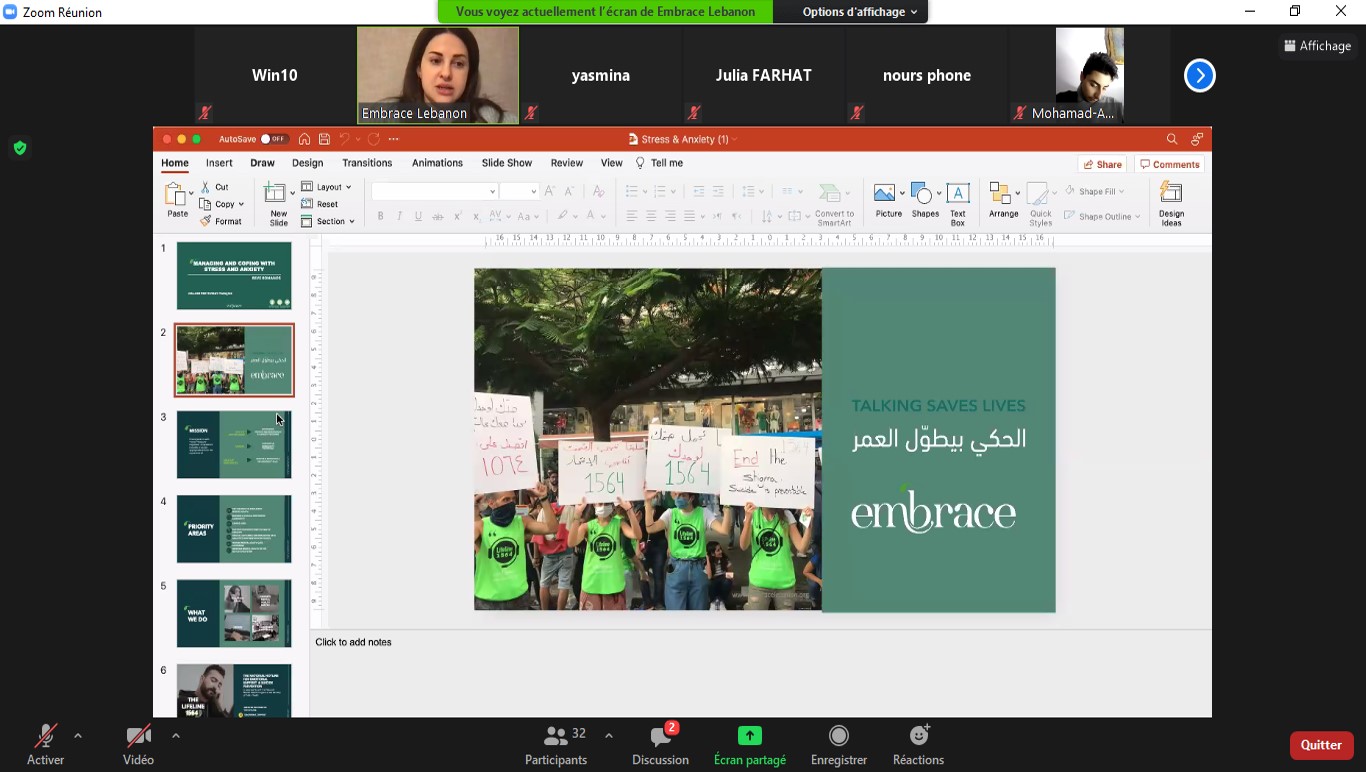Click the Affichage view button
Viewport: 1366px width, 772px height.
(x=1316, y=45)
